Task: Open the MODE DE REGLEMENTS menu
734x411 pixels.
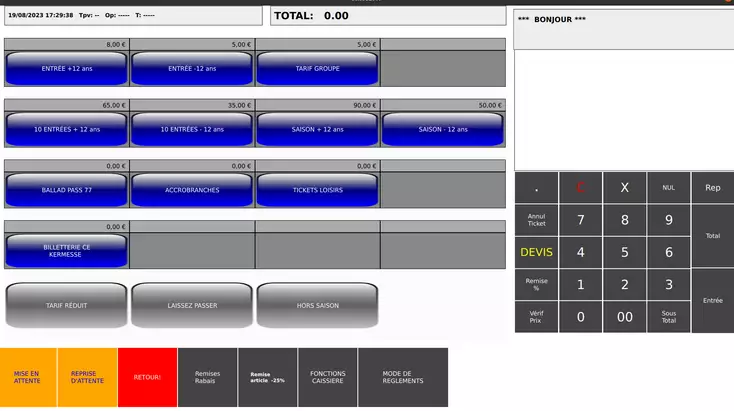Action: coord(403,377)
